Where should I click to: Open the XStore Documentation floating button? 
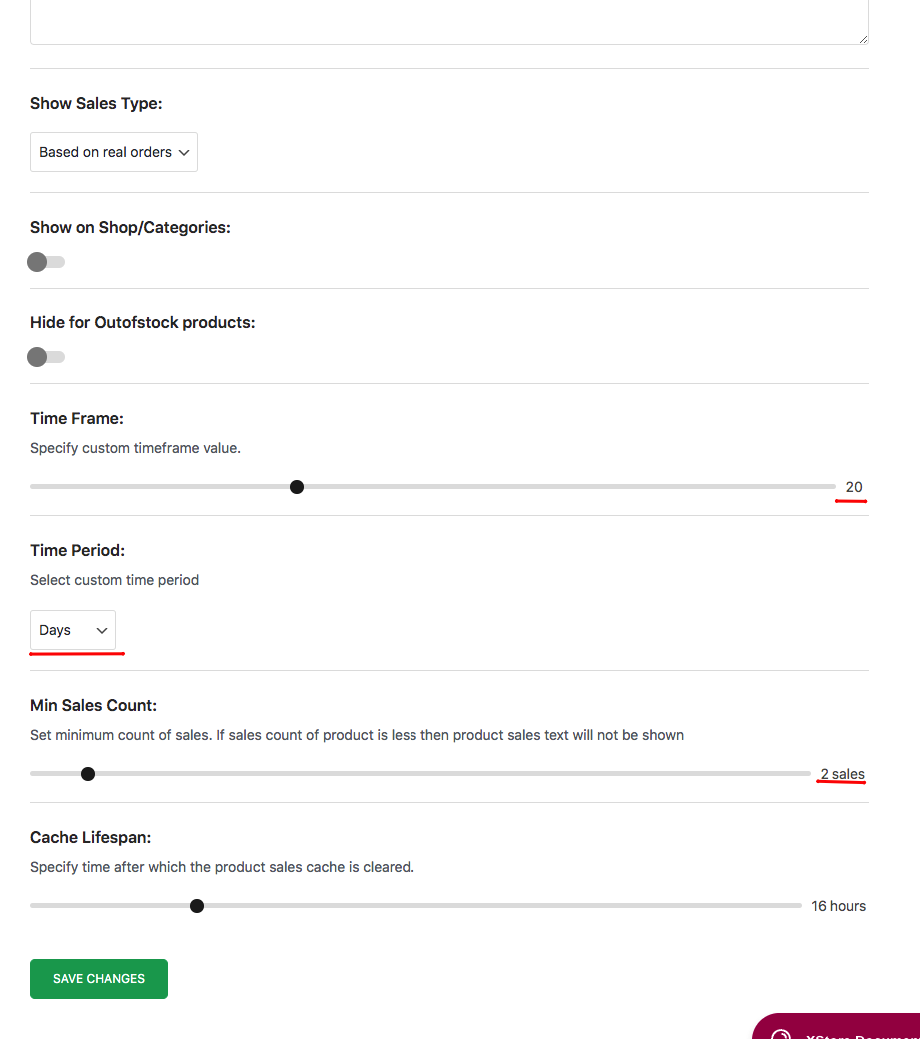(836, 1026)
